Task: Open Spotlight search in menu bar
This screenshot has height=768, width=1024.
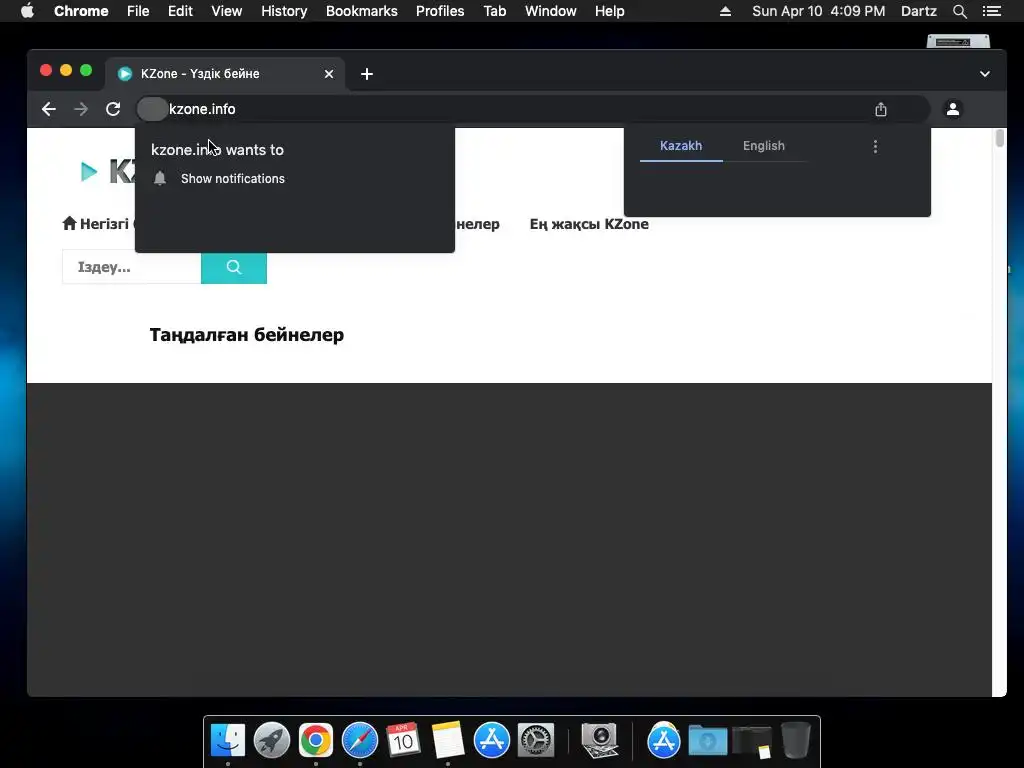Action: (959, 11)
